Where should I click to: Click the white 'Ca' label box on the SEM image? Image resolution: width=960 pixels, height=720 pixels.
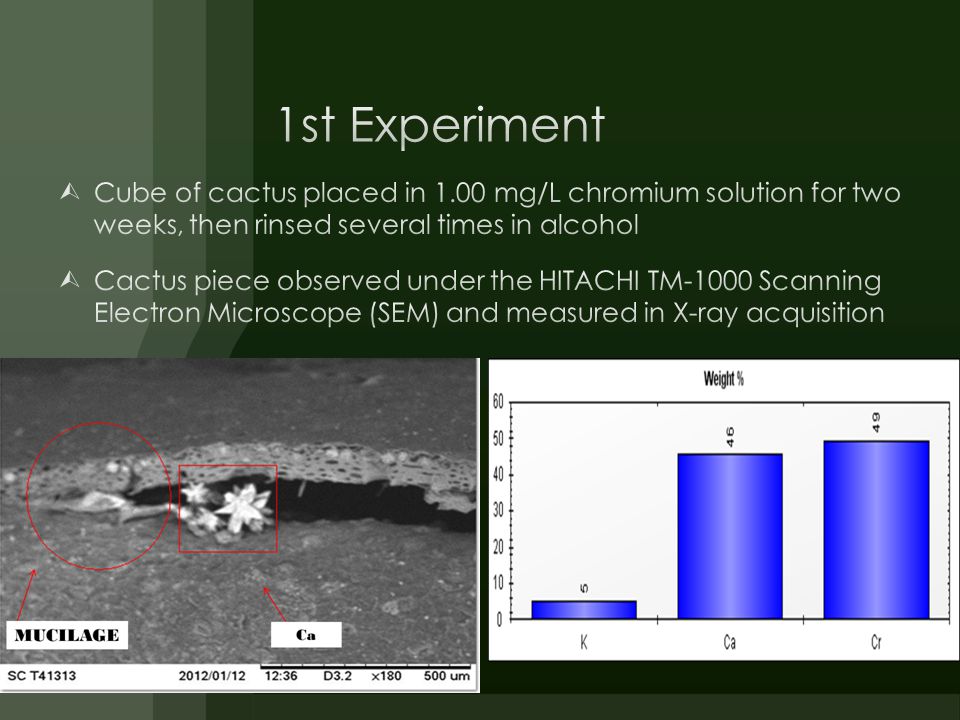click(x=306, y=635)
